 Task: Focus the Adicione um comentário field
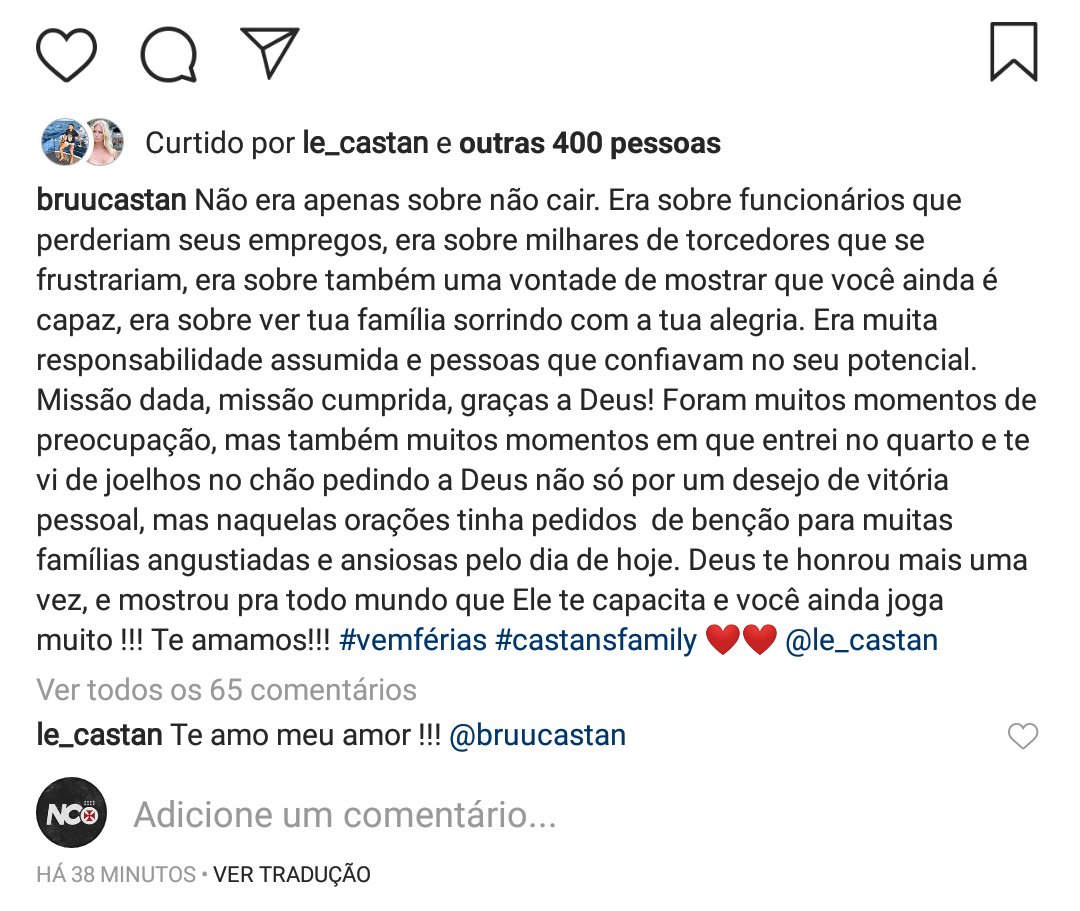[x=345, y=815]
